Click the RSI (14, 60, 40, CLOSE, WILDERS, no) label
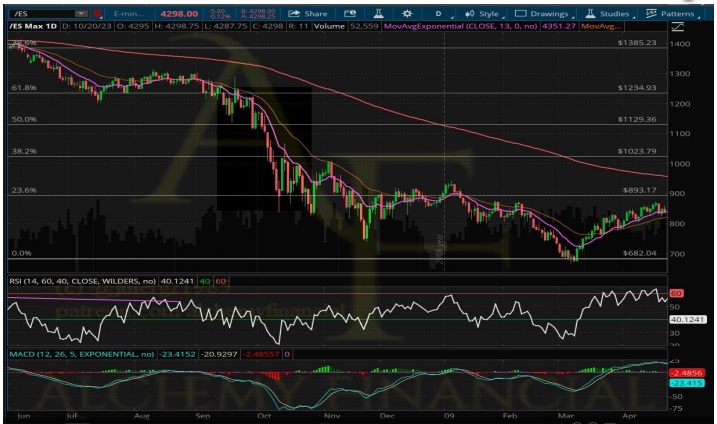The height and width of the screenshot is (424, 717). pos(82,281)
